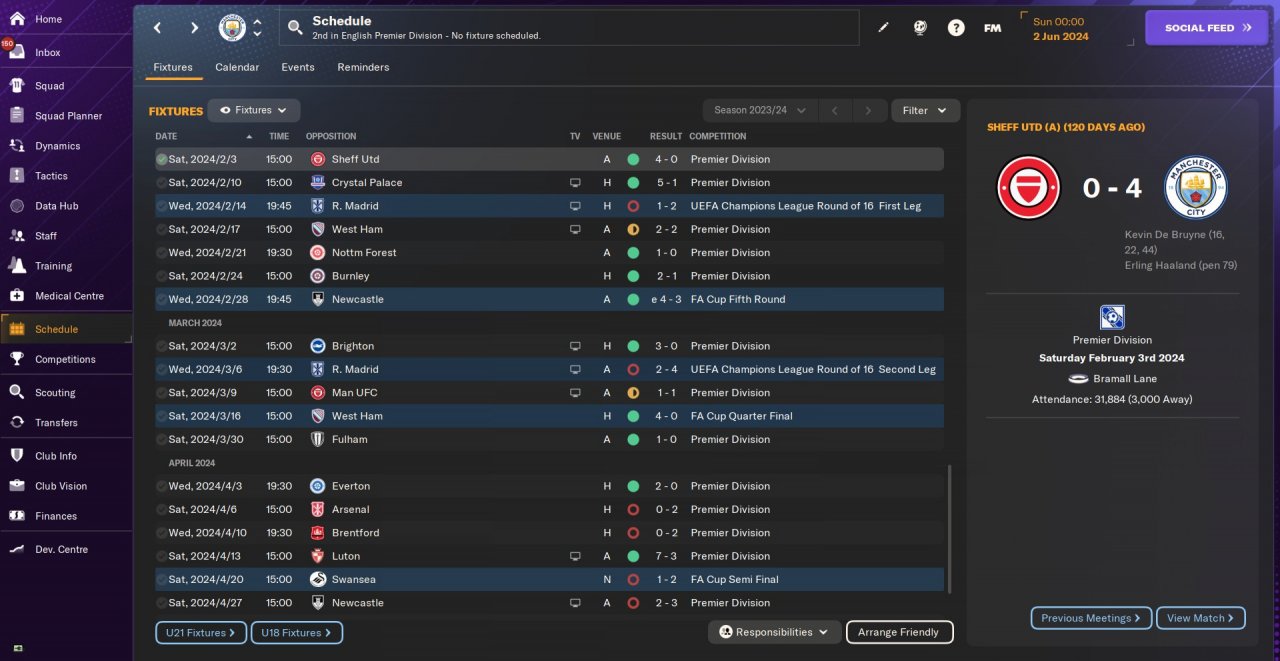The image size is (1280, 661).
Task: Open Dev. Centre sidebar item
Action: click(x=61, y=549)
